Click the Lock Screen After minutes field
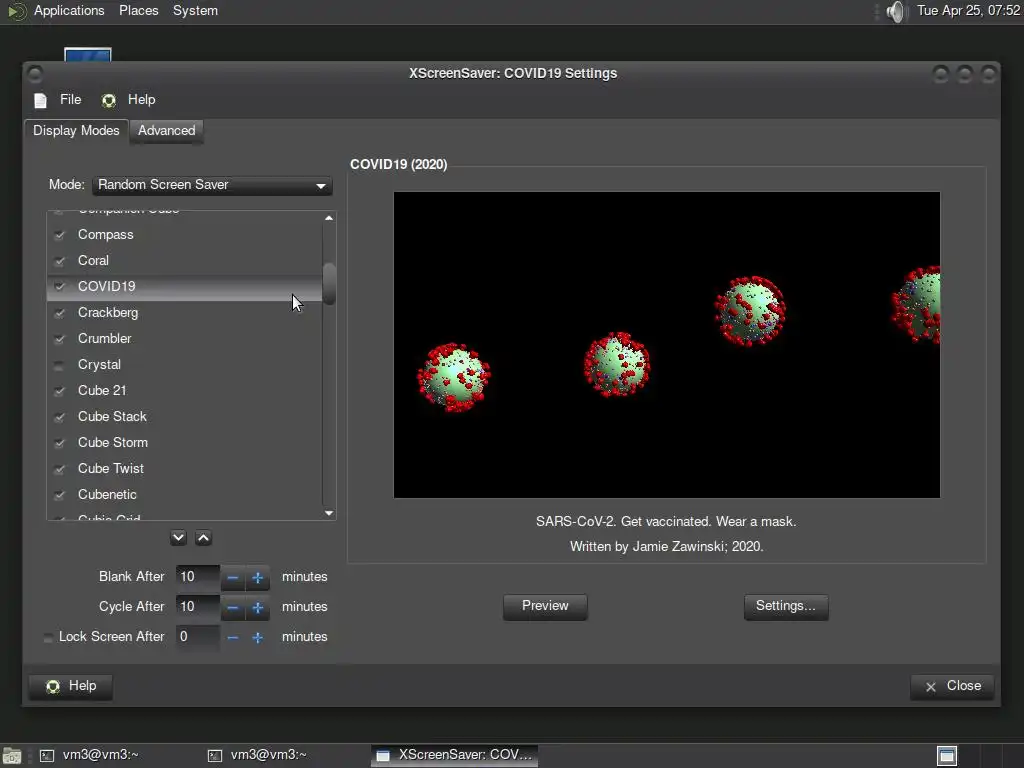 click(x=198, y=637)
